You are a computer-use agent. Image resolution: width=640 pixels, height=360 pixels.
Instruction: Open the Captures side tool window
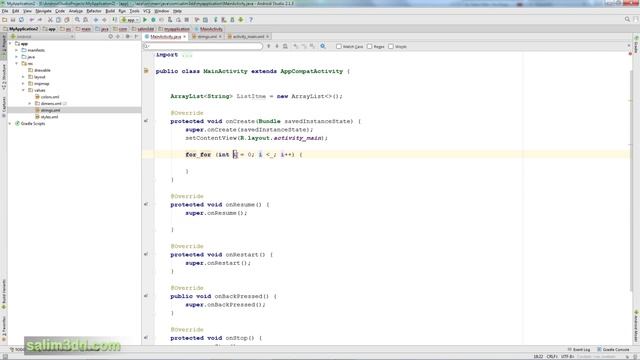(x=4, y=107)
